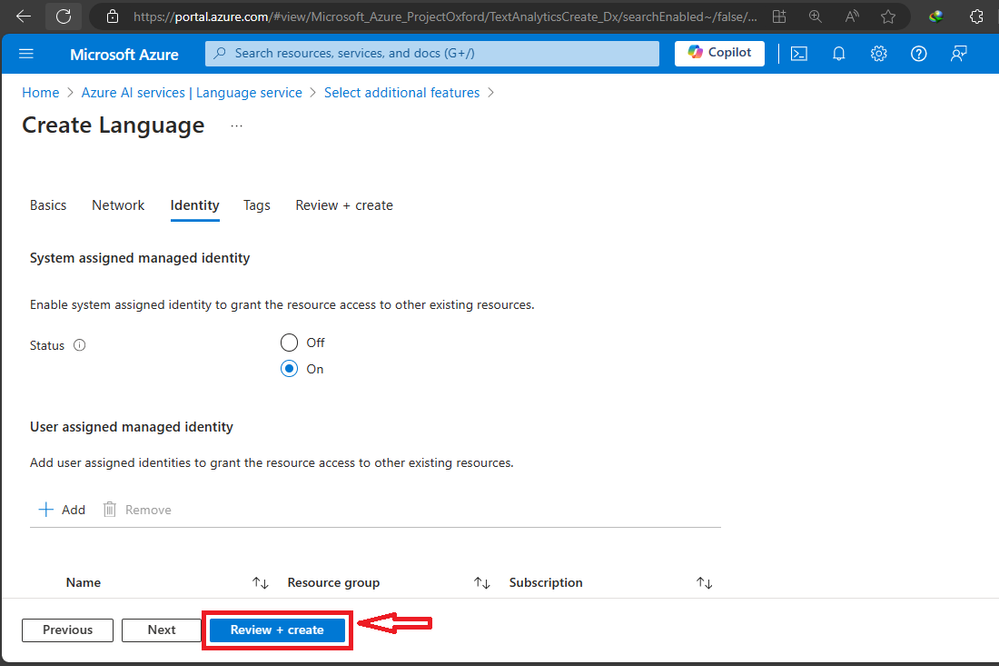Add a user assigned identity

(62, 509)
